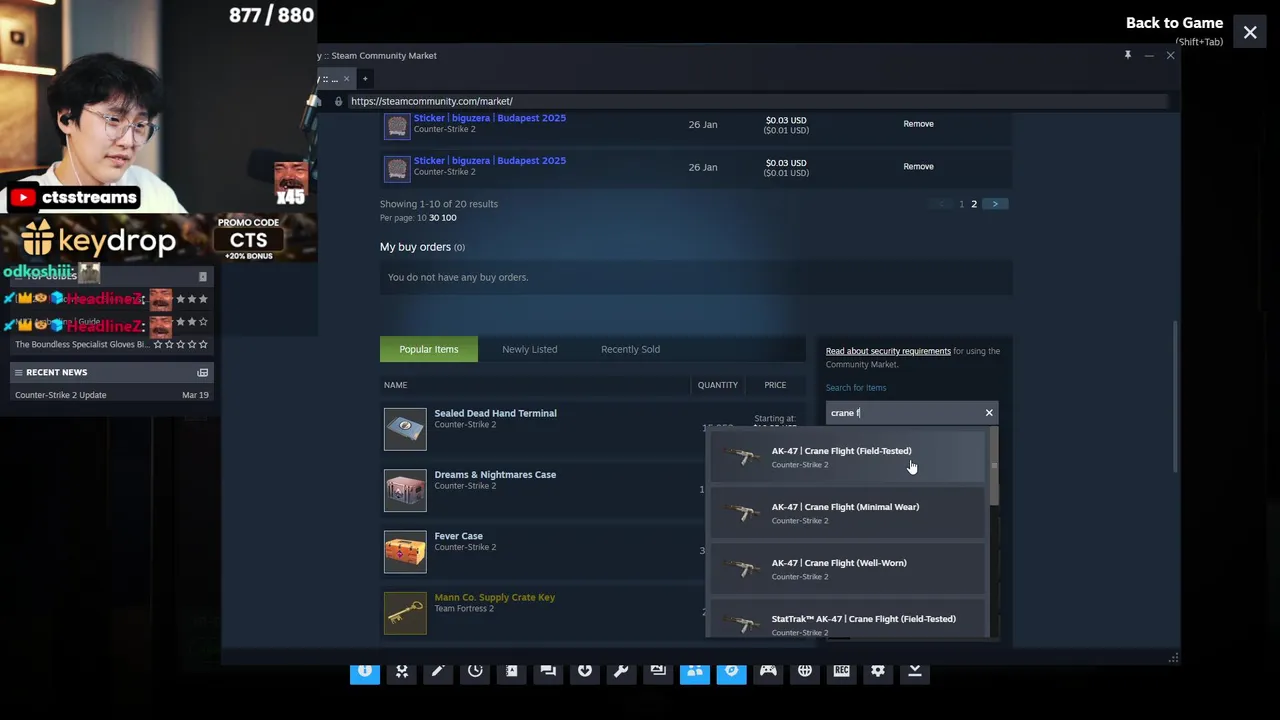This screenshot has height=720, width=1280.
Task: Open the Mann Co. Supply Crate Key listing
Action: (x=494, y=598)
